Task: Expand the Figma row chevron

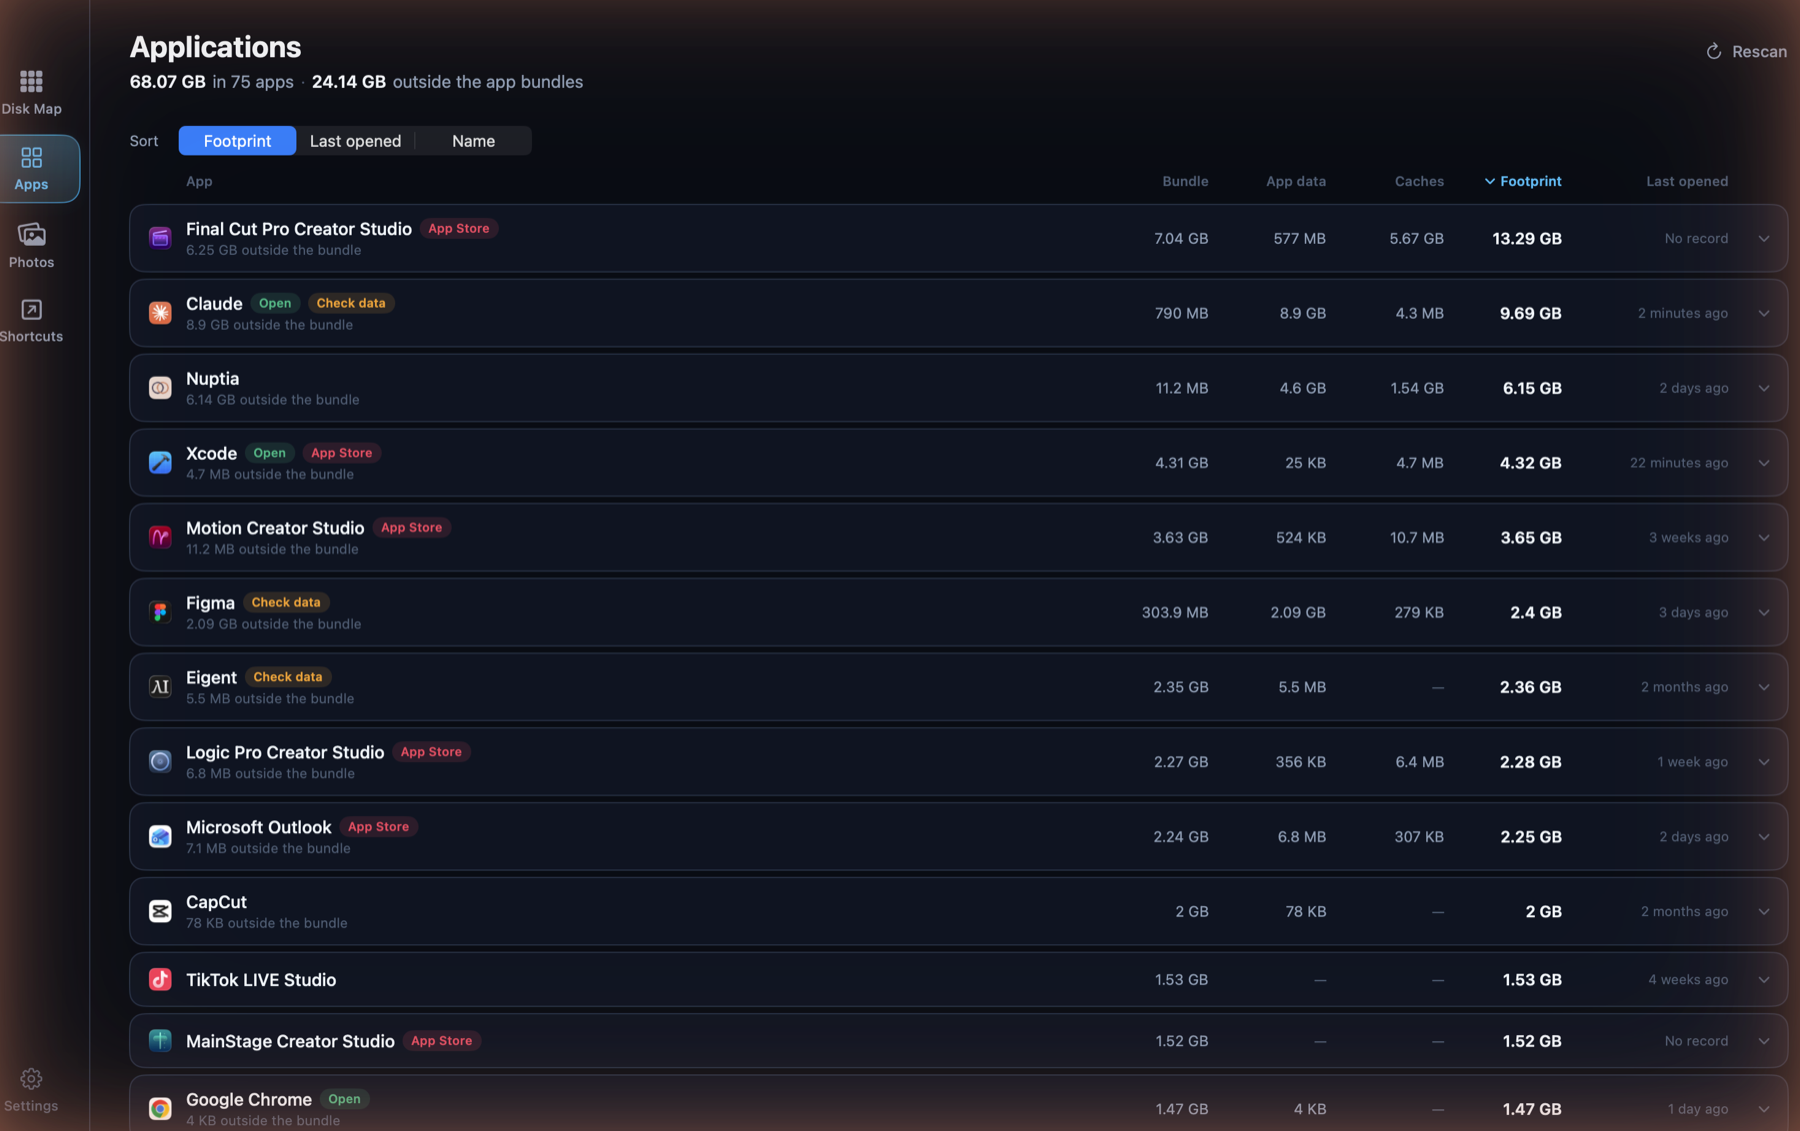Action: pyautogui.click(x=1764, y=612)
